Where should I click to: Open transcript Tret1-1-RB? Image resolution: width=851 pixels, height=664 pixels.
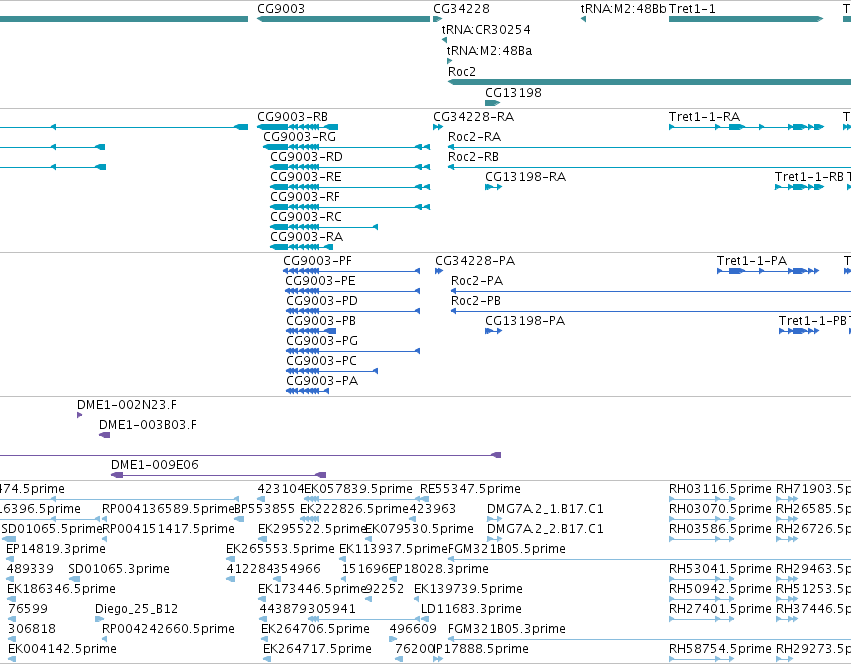pos(809,177)
